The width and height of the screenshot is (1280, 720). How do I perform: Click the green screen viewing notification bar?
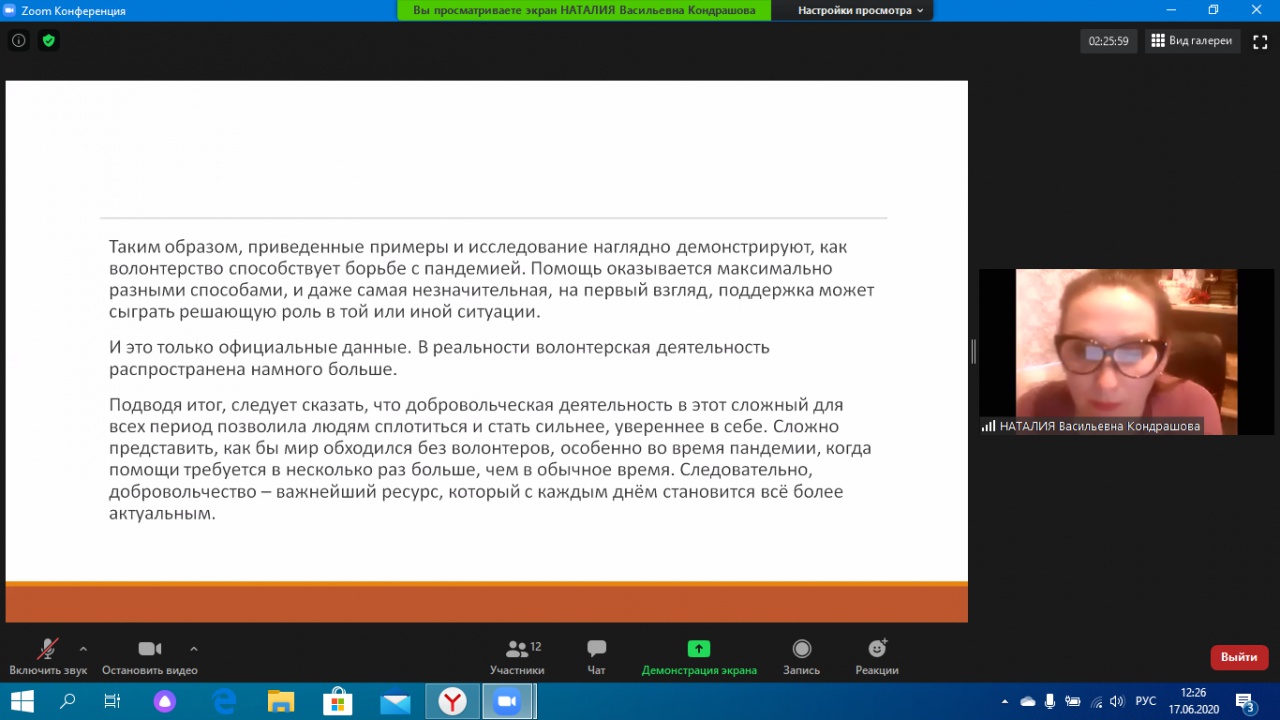click(584, 11)
